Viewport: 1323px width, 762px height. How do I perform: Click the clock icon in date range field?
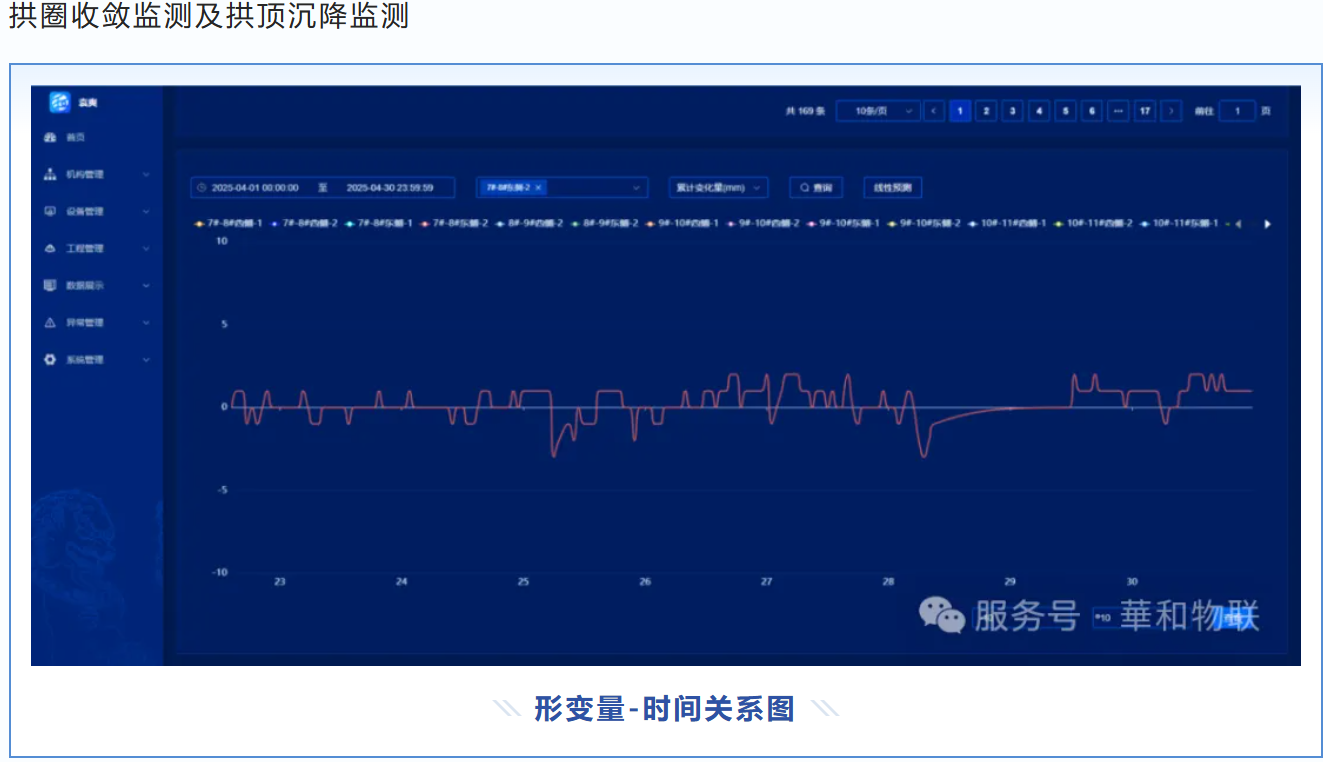pos(202,187)
